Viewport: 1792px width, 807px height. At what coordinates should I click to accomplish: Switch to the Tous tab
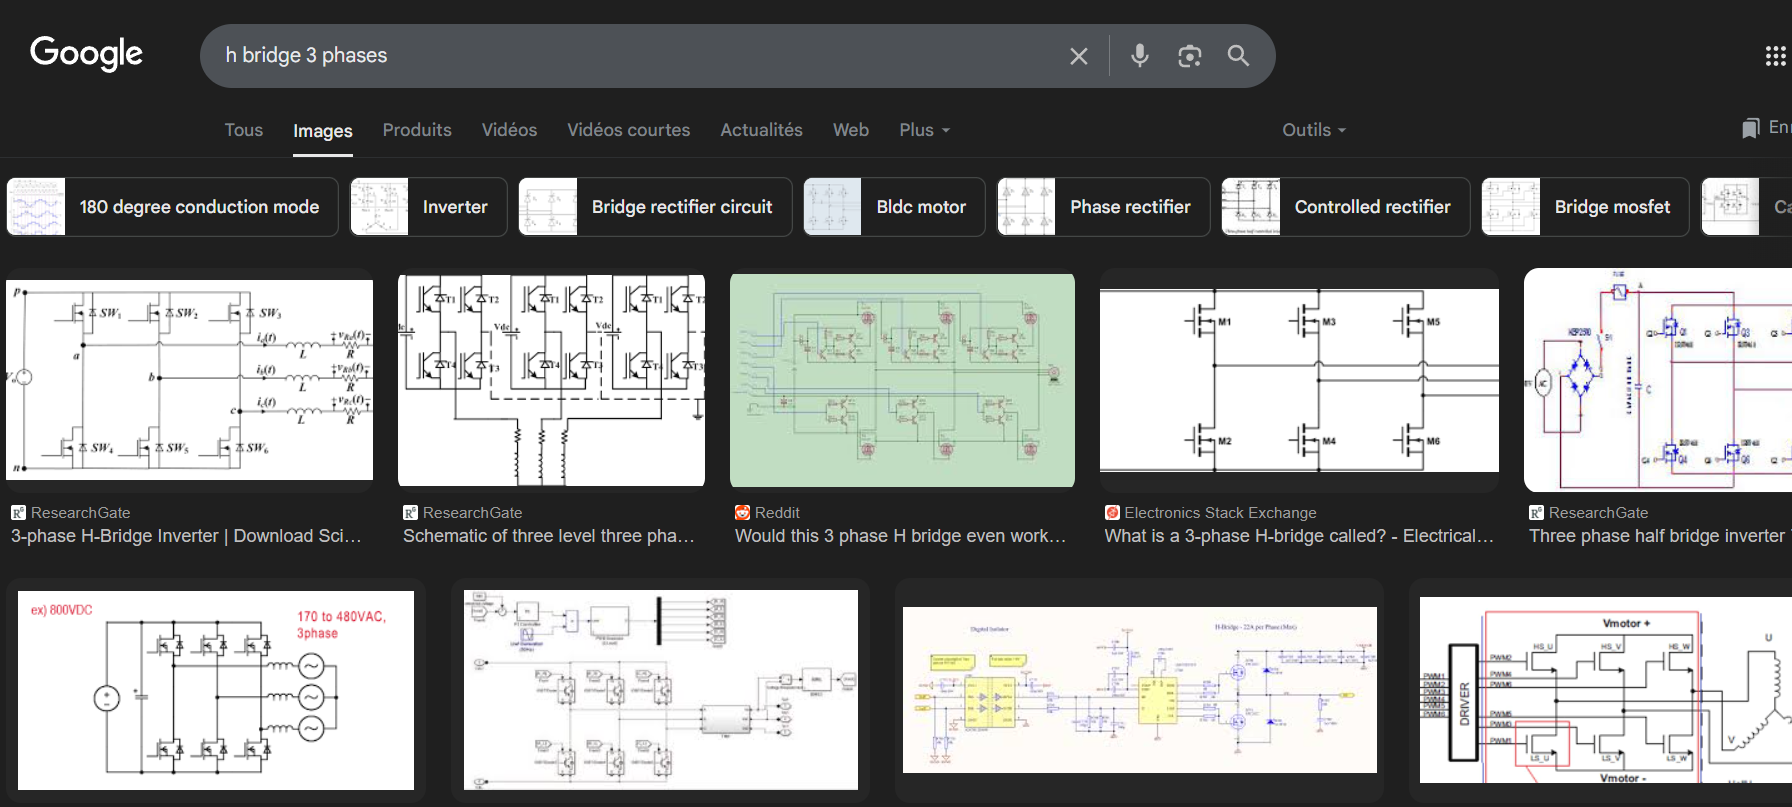pos(243,130)
